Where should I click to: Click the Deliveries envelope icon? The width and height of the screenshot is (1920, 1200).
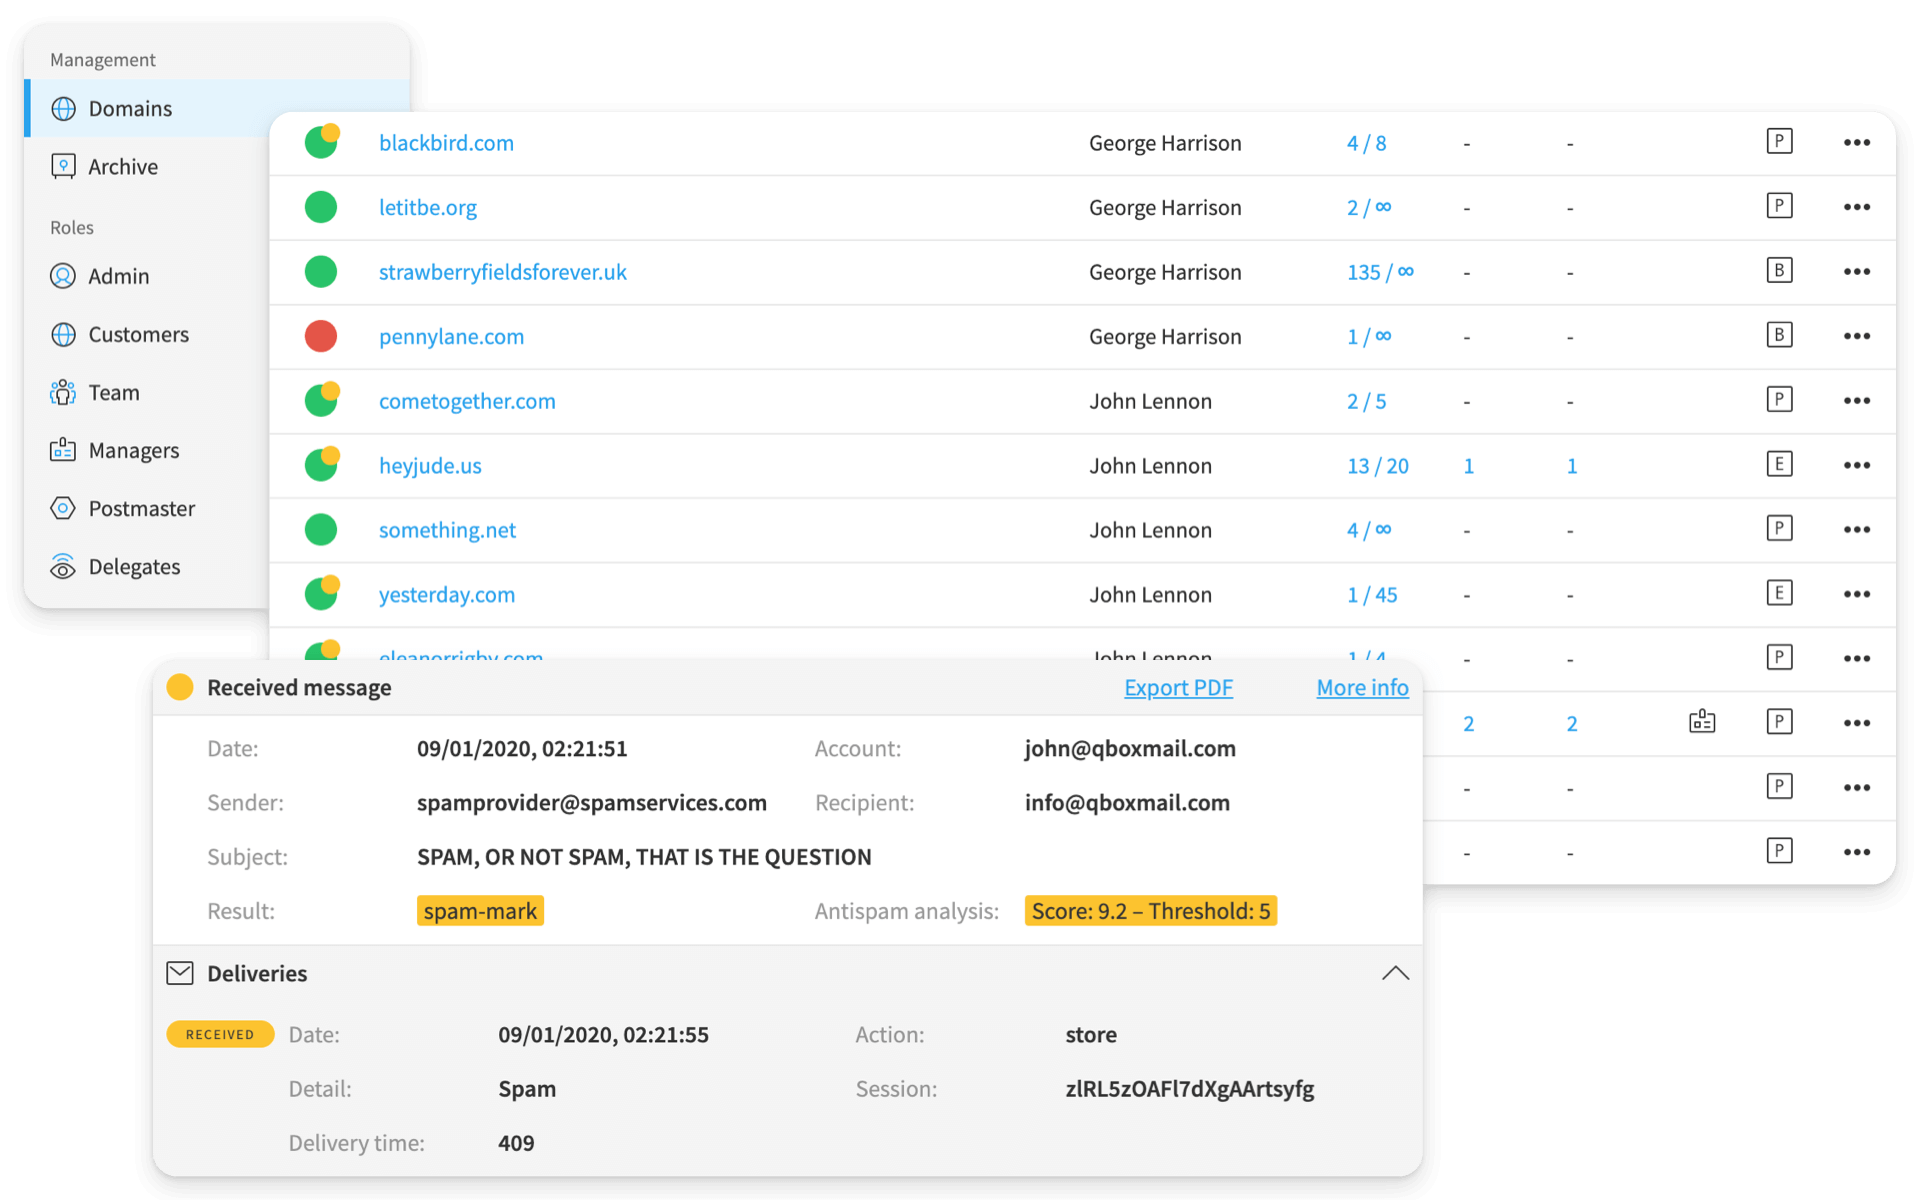point(180,973)
